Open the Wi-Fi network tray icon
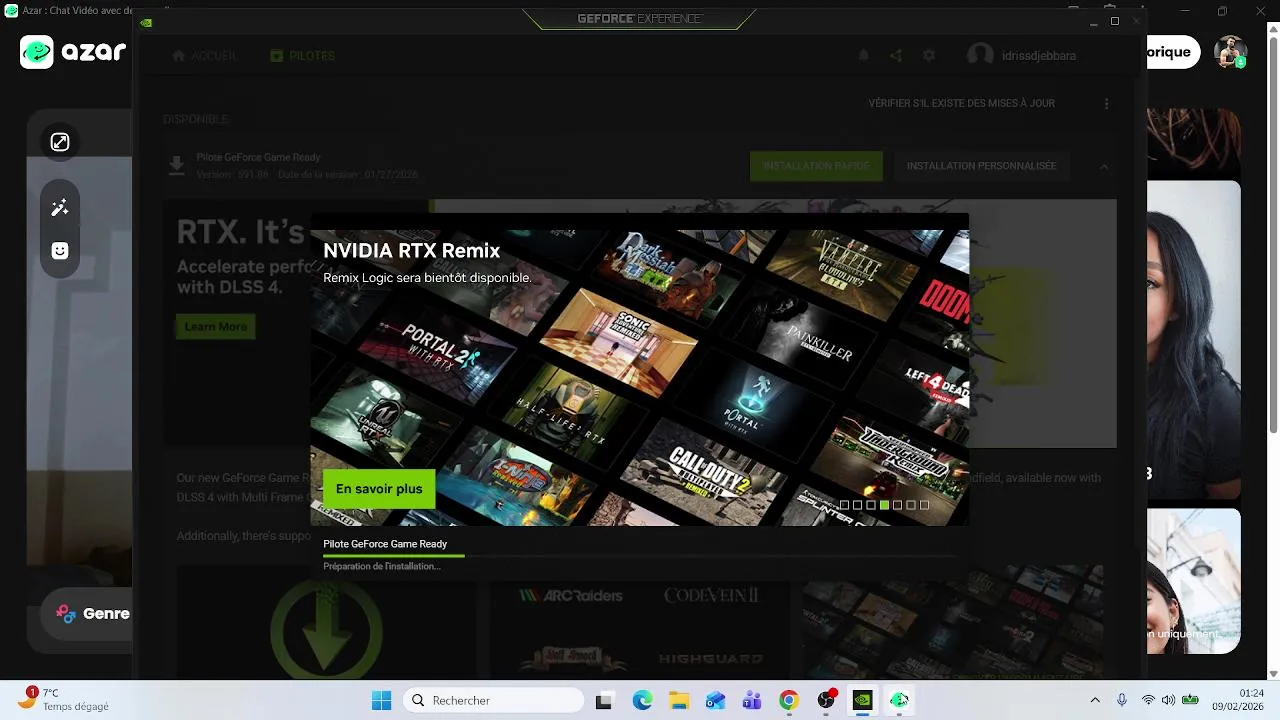The image size is (1280, 720). tap(1148, 700)
